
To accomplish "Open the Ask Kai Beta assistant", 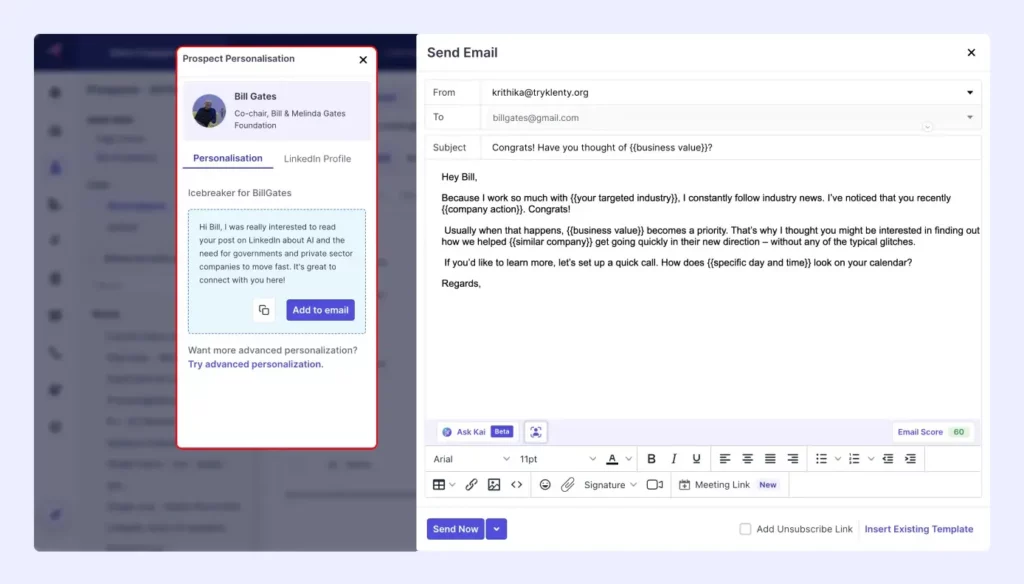I will (477, 432).
